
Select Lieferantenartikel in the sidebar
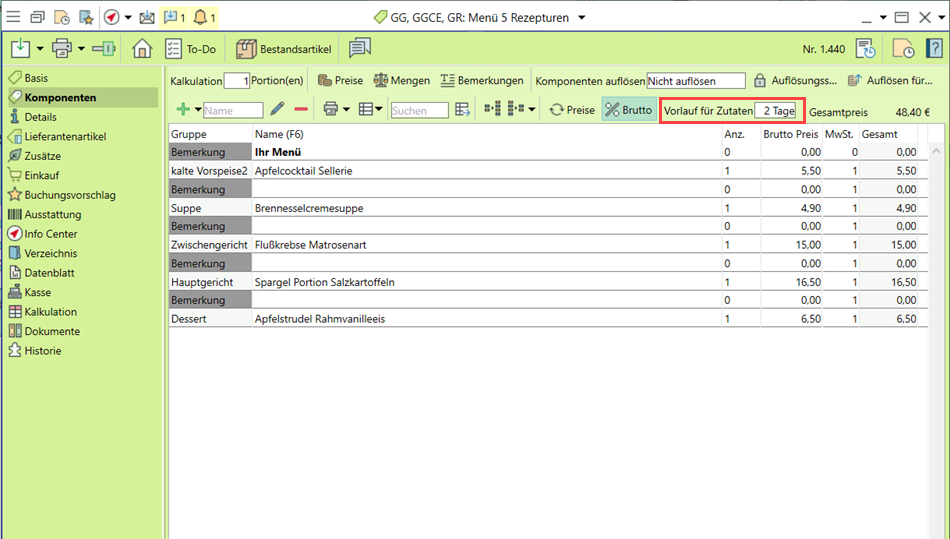point(65,136)
